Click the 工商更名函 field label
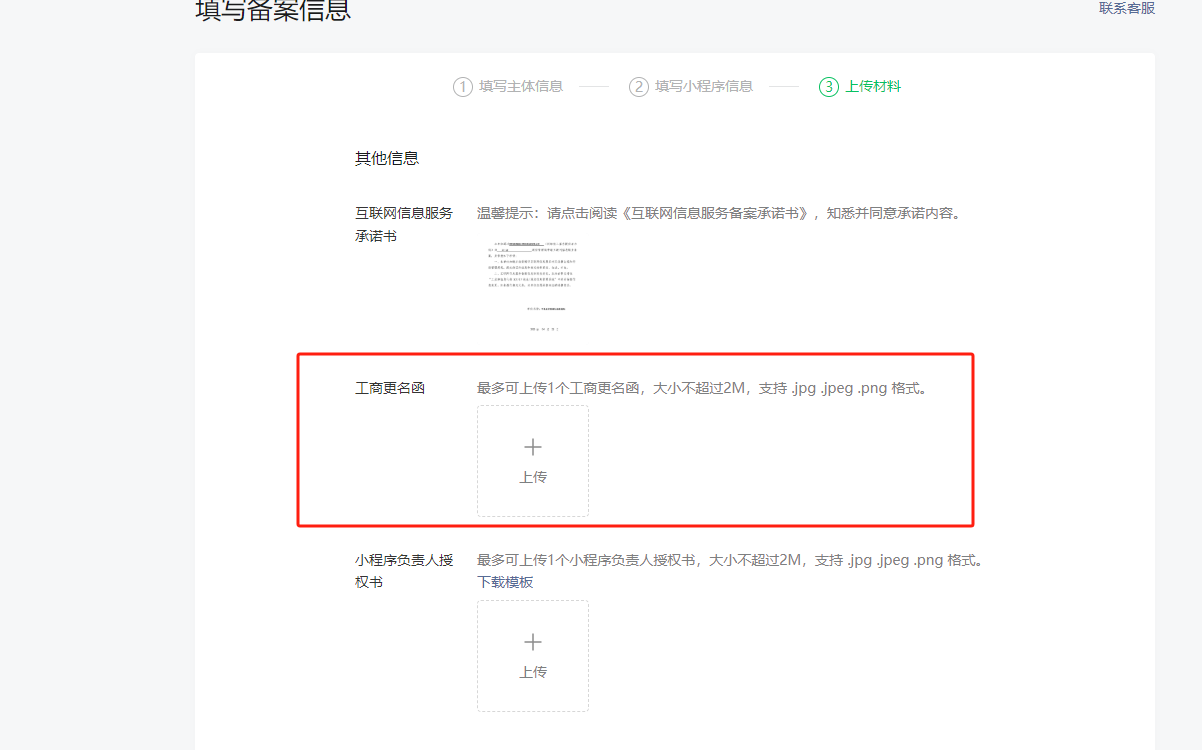Screen dimensions: 1202x750 pos(390,388)
